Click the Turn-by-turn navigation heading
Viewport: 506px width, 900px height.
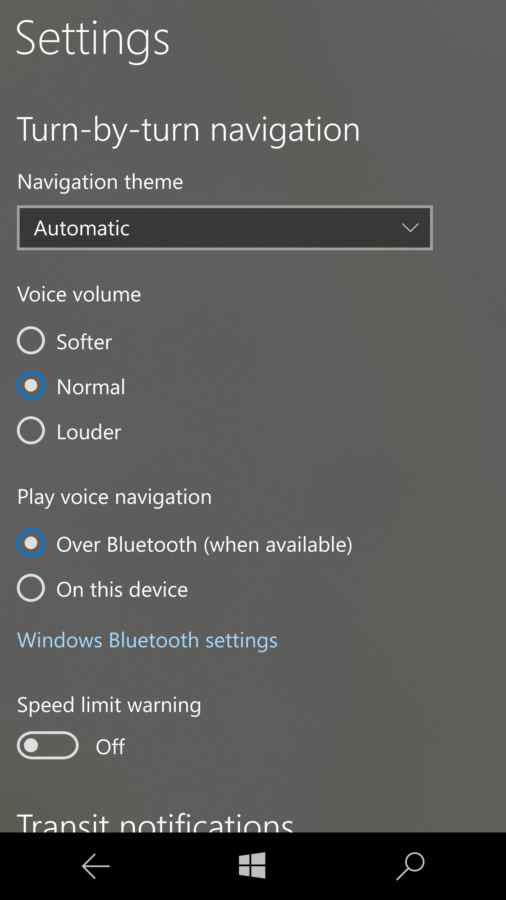[189, 130]
